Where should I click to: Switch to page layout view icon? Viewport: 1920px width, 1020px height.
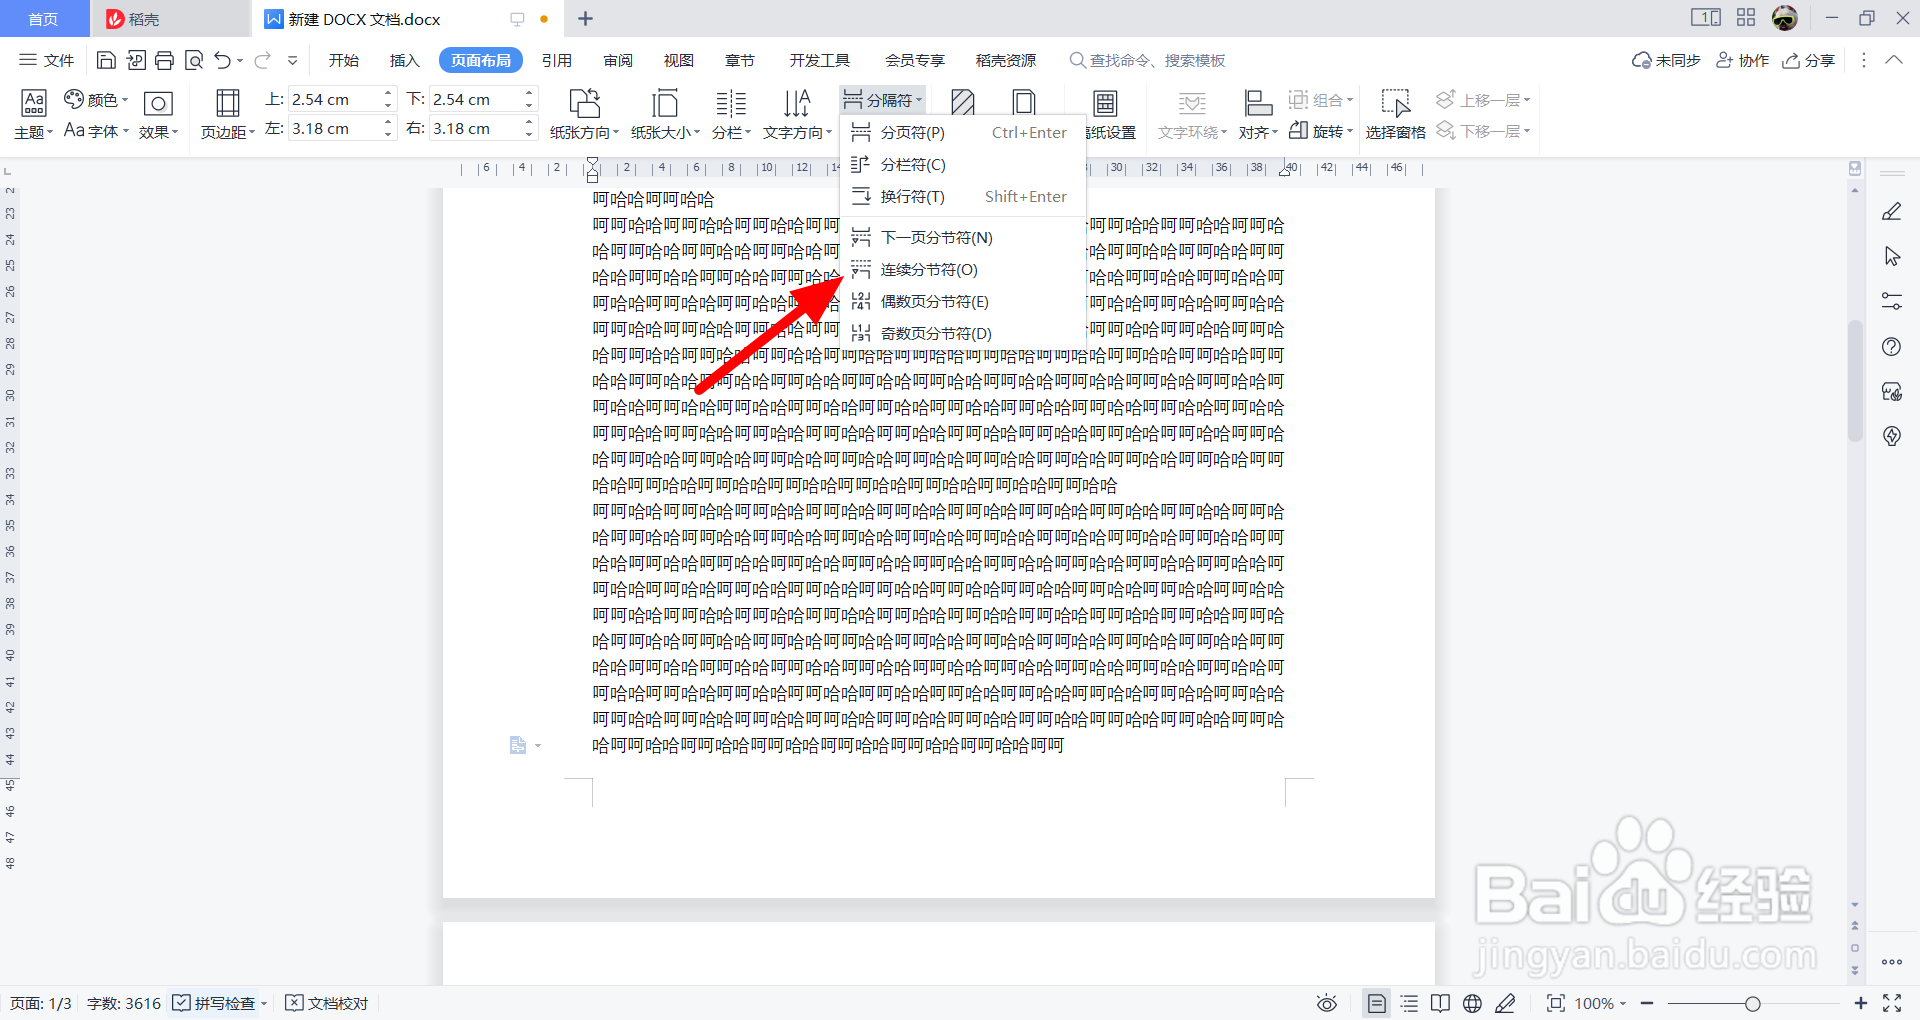[1377, 1003]
